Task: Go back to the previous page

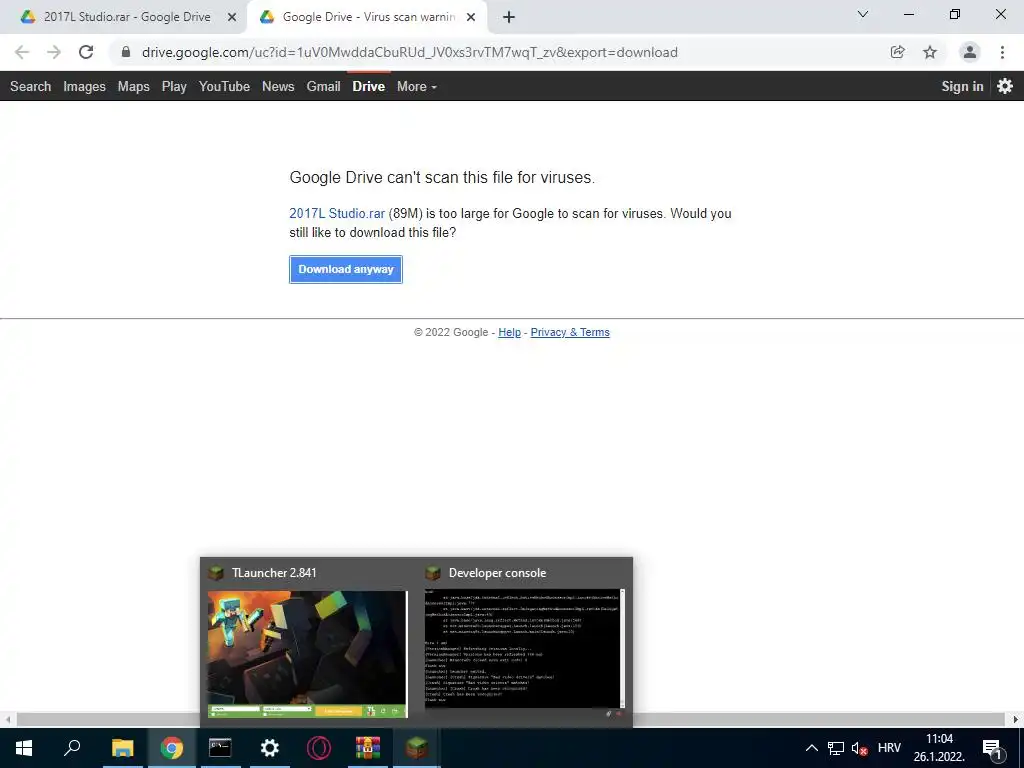Action: (x=22, y=52)
